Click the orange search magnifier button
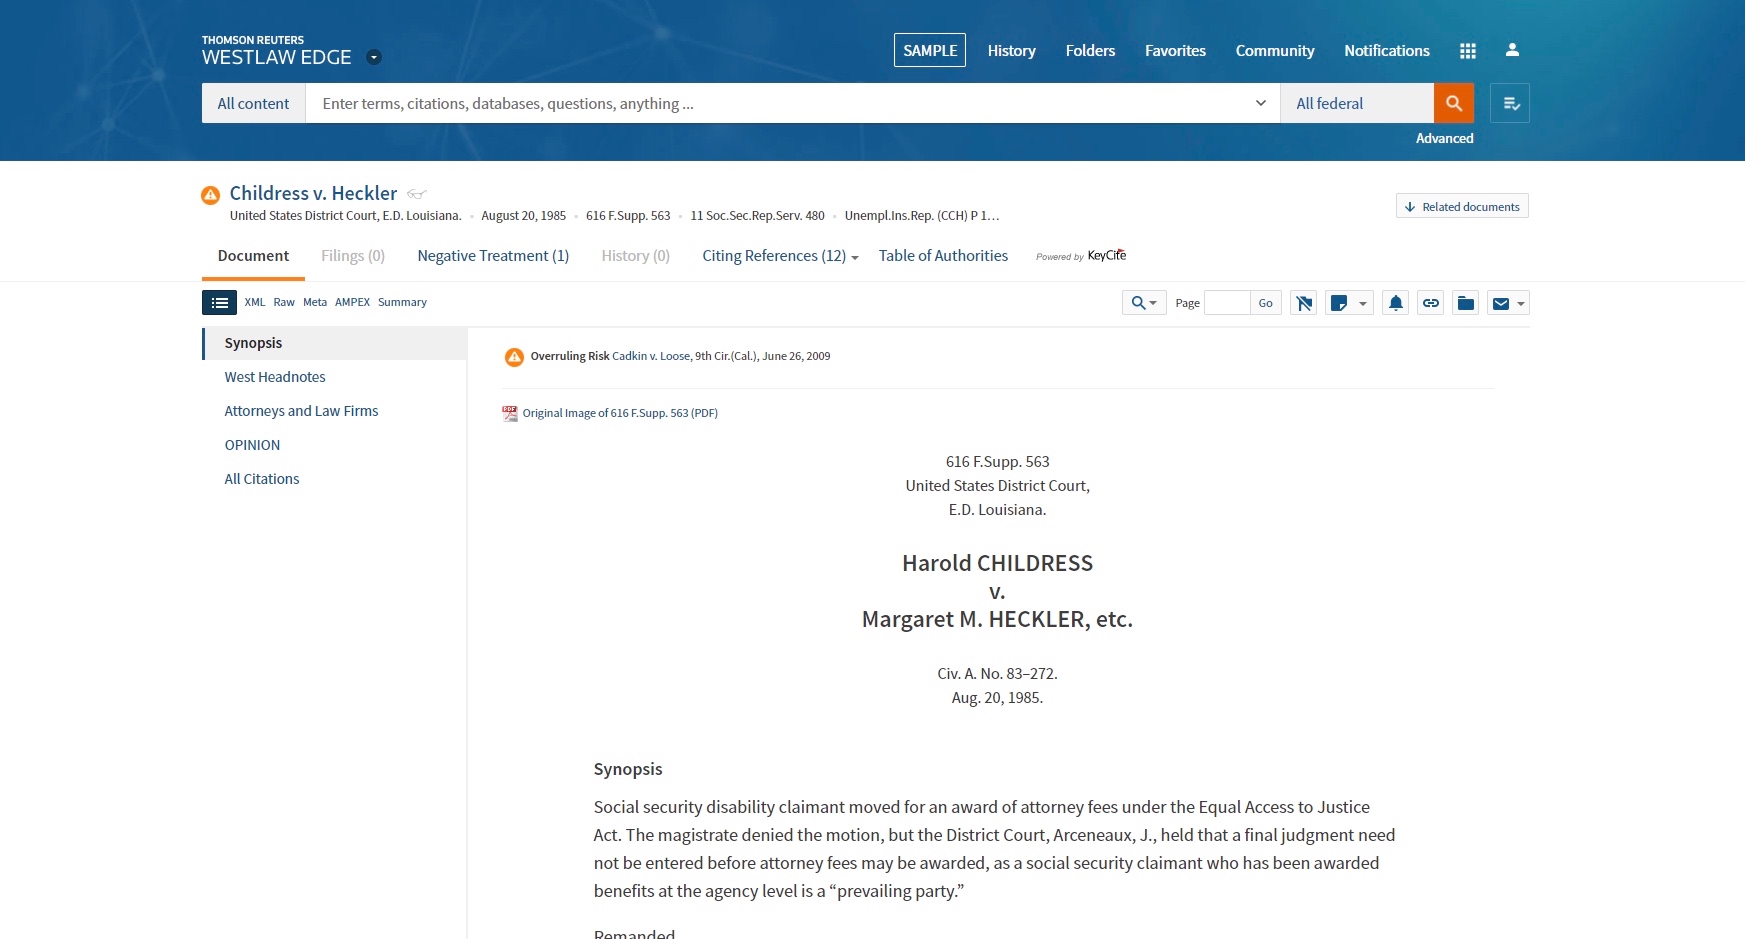The image size is (1745, 939). pos(1453,103)
